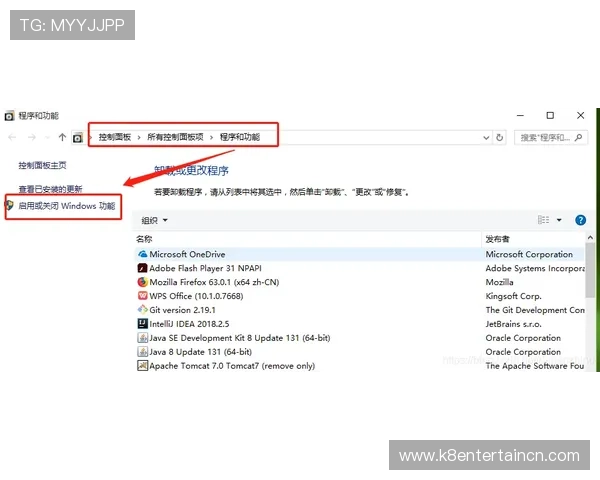Click Microsoft Corporation publisher cell
This screenshot has height=480, width=600.
(529, 254)
